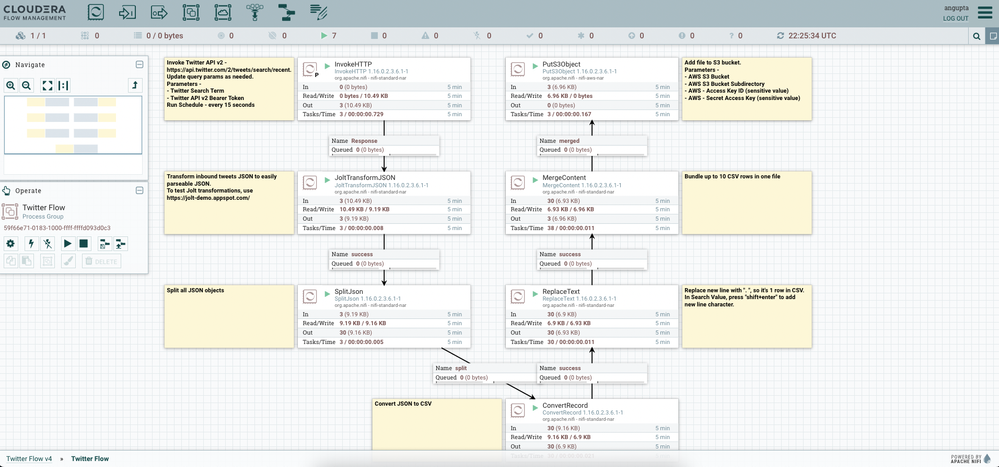The image size is (999, 467).
Task: Click the MergeContent running status arrow
Action: coord(536,179)
